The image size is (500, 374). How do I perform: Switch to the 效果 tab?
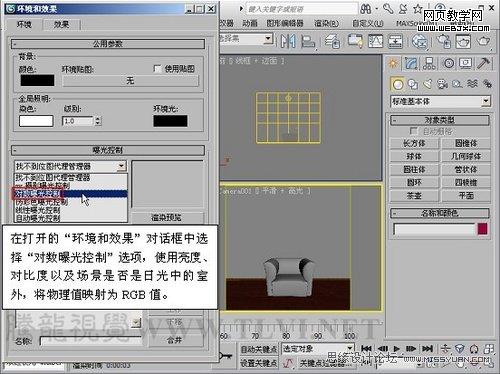pos(62,24)
